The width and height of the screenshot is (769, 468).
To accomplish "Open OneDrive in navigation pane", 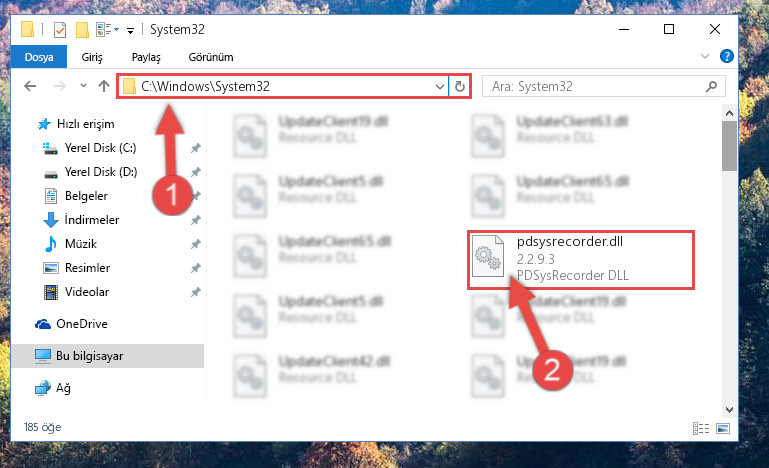I will click(x=81, y=324).
